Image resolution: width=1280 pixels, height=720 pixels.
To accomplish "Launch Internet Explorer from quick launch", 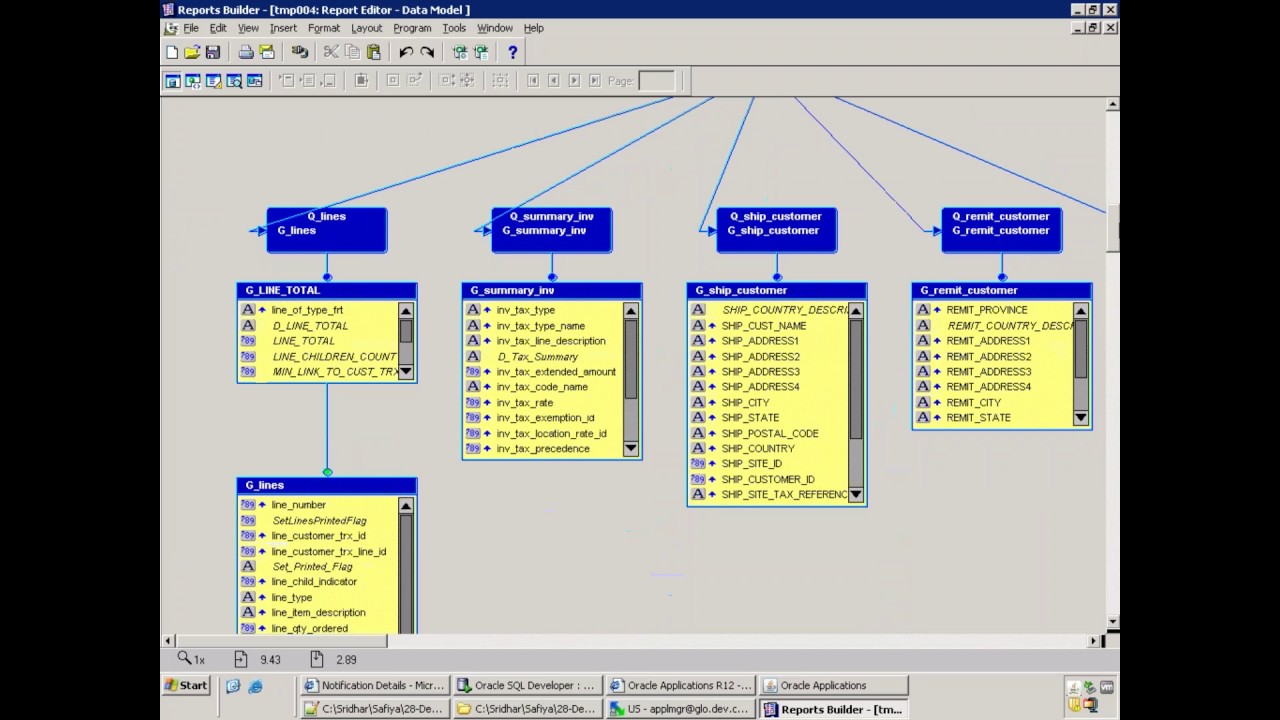I will point(255,686).
